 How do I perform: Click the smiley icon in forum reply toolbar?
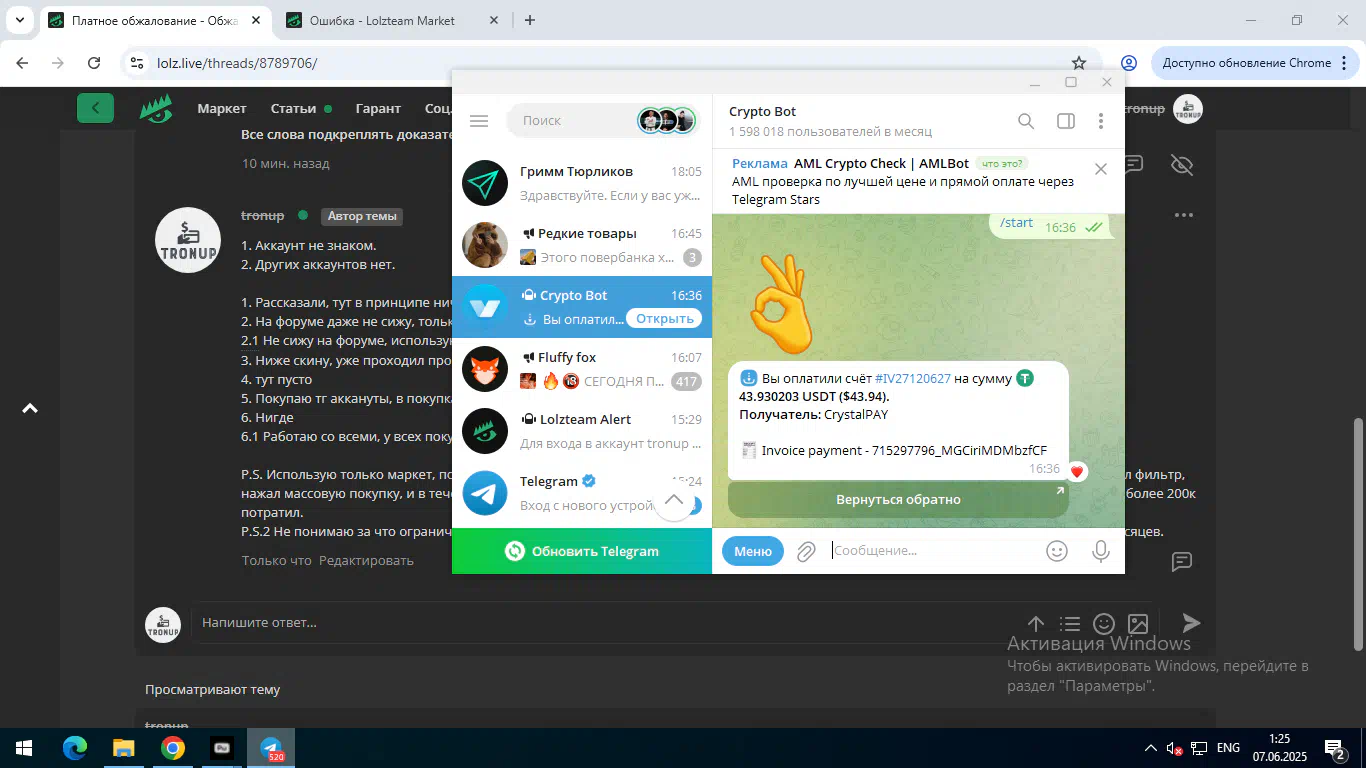coord(1103,623)
